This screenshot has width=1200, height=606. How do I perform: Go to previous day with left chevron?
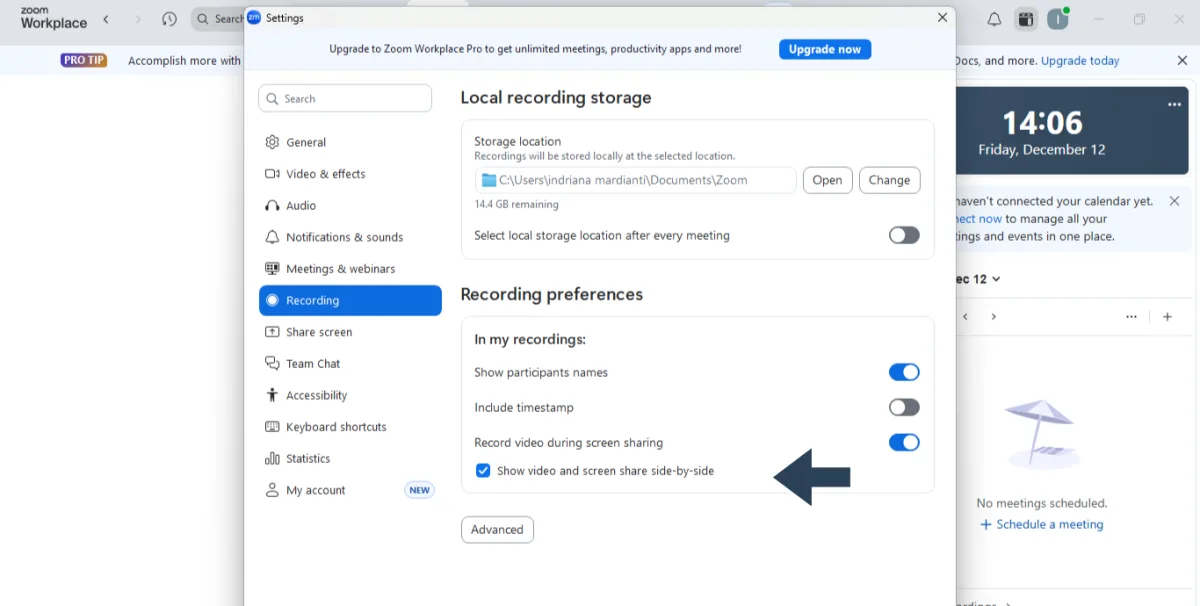[x=965, y=317]
